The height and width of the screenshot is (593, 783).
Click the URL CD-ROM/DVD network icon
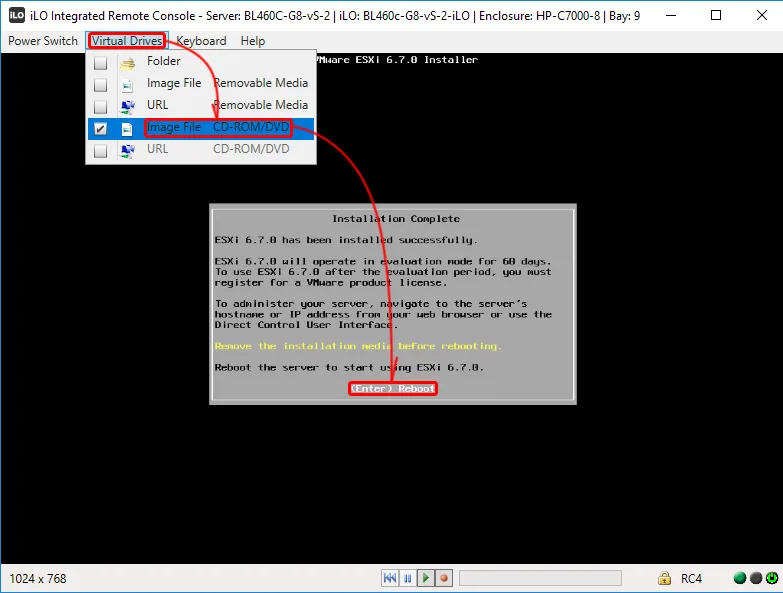point(128,151)
